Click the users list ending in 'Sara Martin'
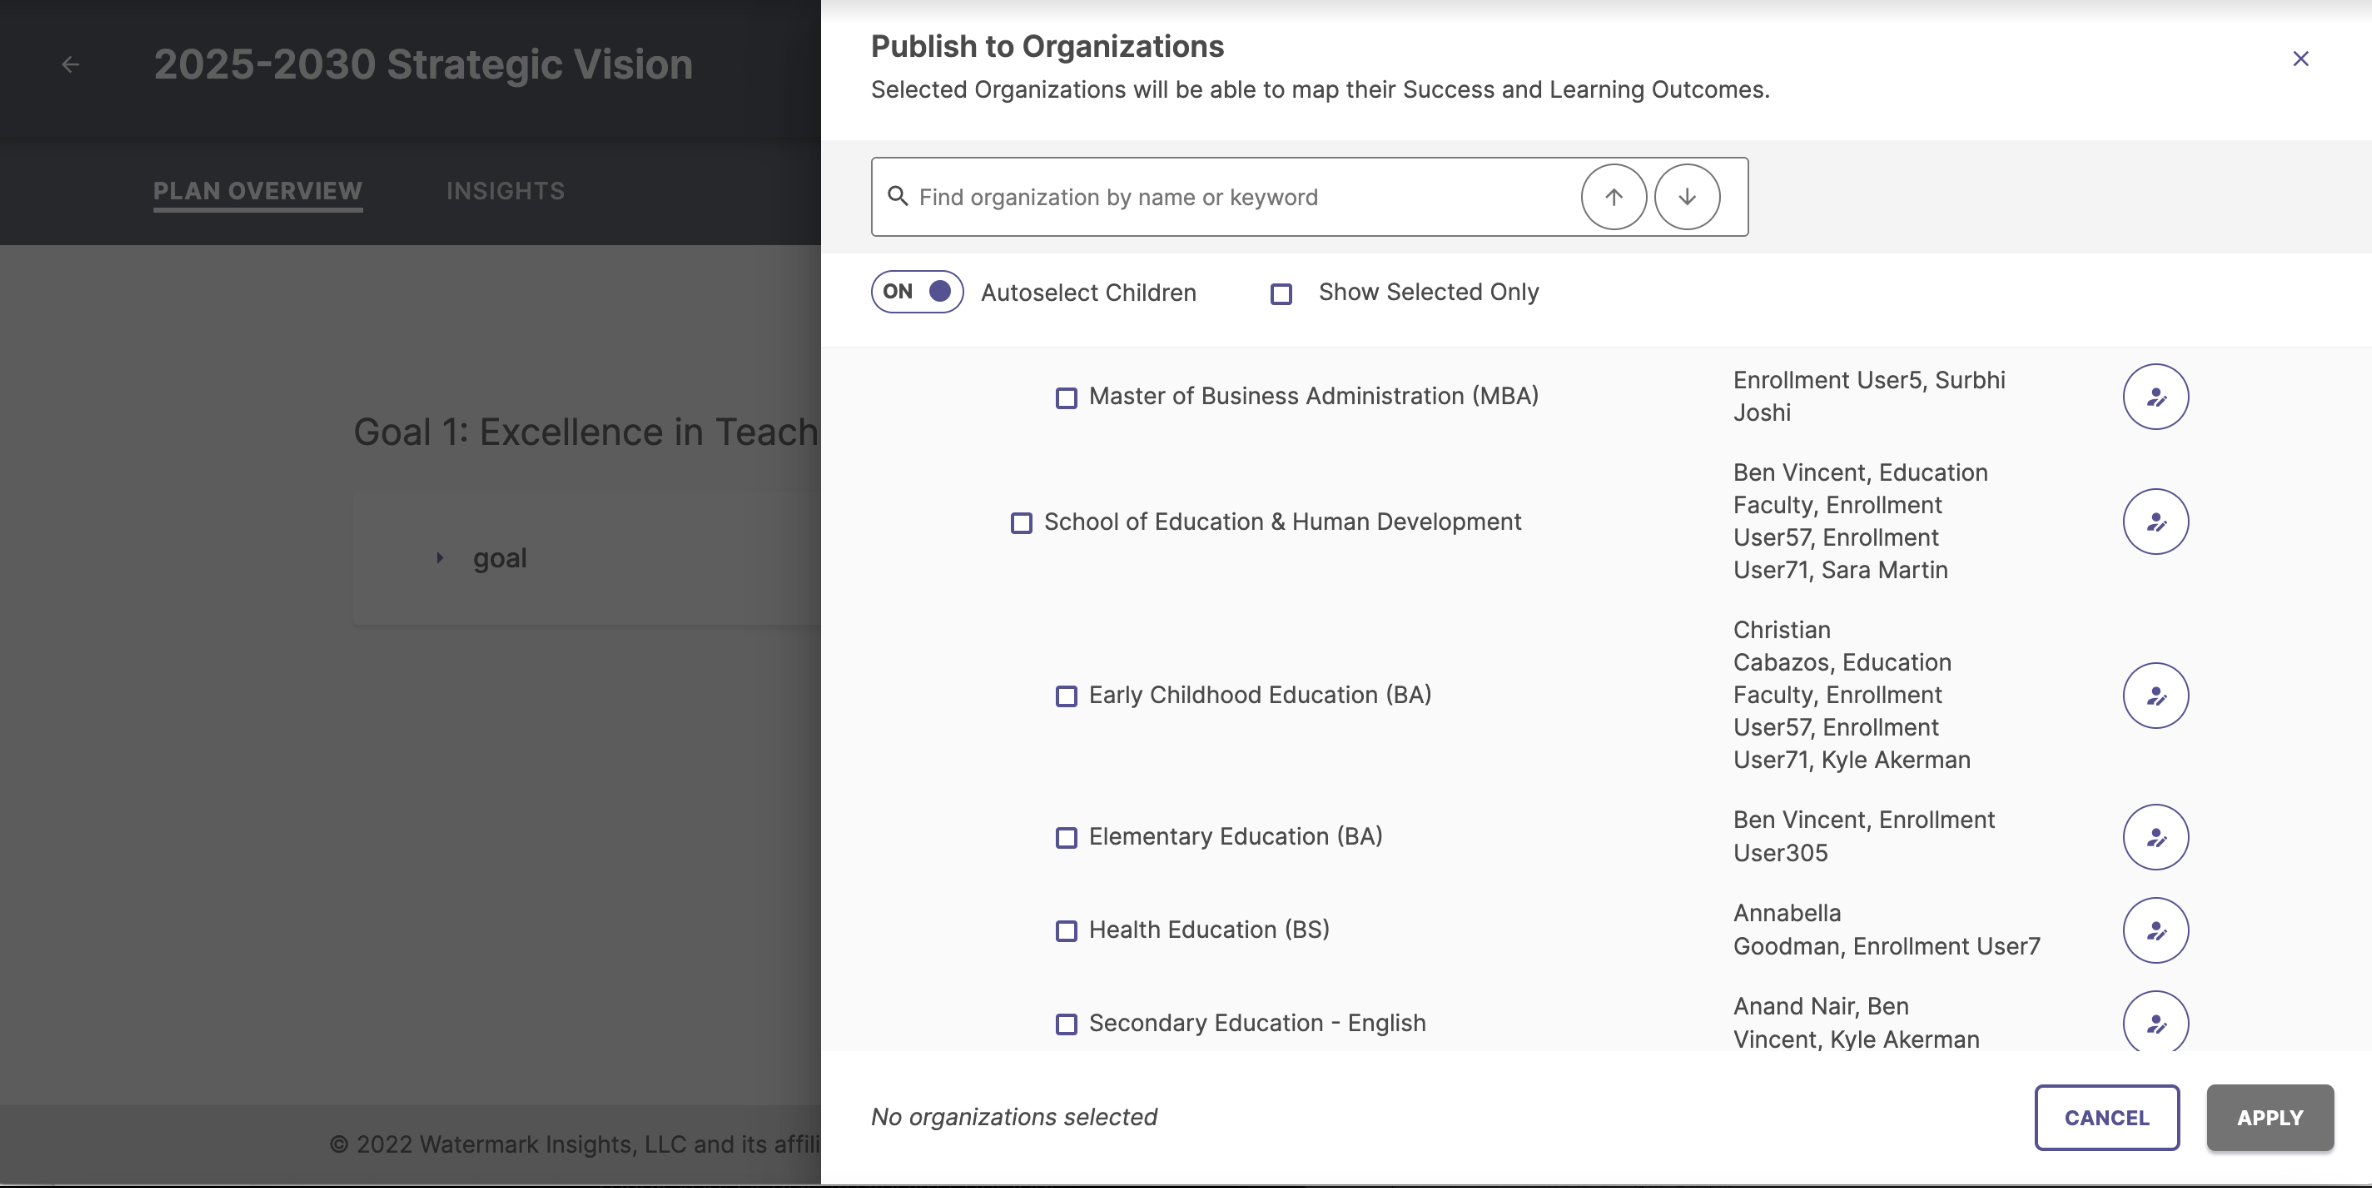Image resolution: width=2372 pixels, height=1188 pixels. tap(1860, 521)
